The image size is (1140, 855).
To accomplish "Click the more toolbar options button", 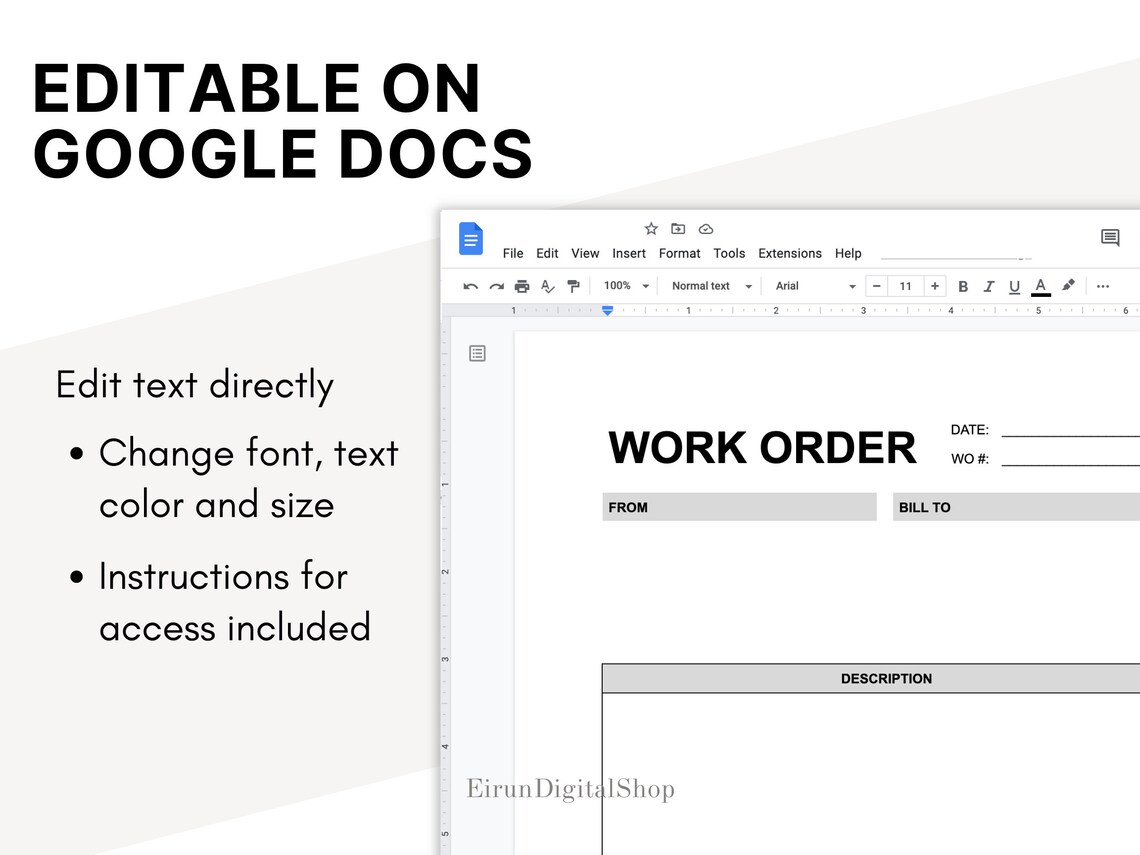I will click(x=1102, y=285).
